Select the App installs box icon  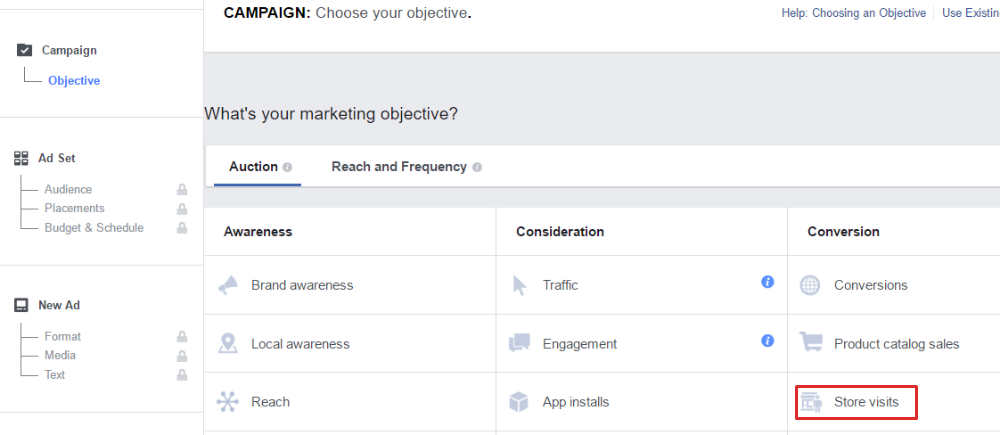[519, 402]
